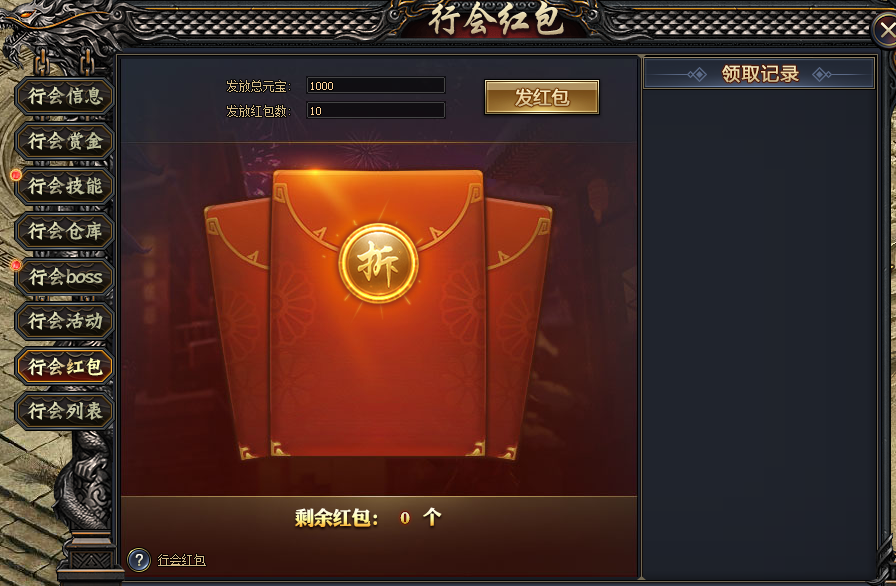Click the red notification dot on 行会boss

tap(16, 265)
